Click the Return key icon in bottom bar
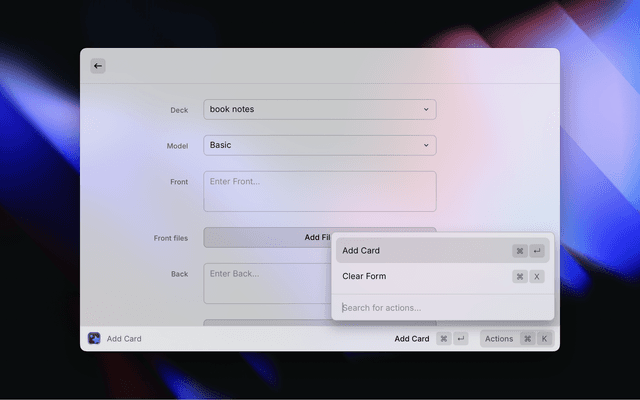Viewport: 640px width, 400px height. click(x=460, y=339)
